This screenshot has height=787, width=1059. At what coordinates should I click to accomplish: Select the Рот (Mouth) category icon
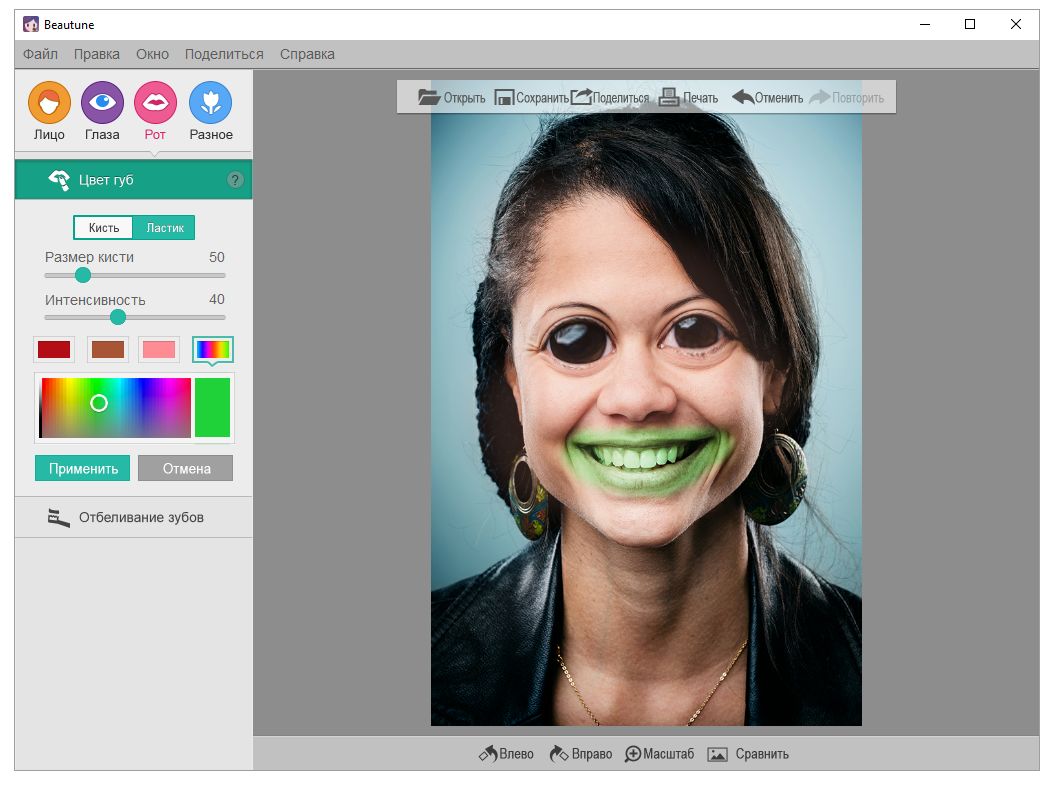tap(155, 103)
